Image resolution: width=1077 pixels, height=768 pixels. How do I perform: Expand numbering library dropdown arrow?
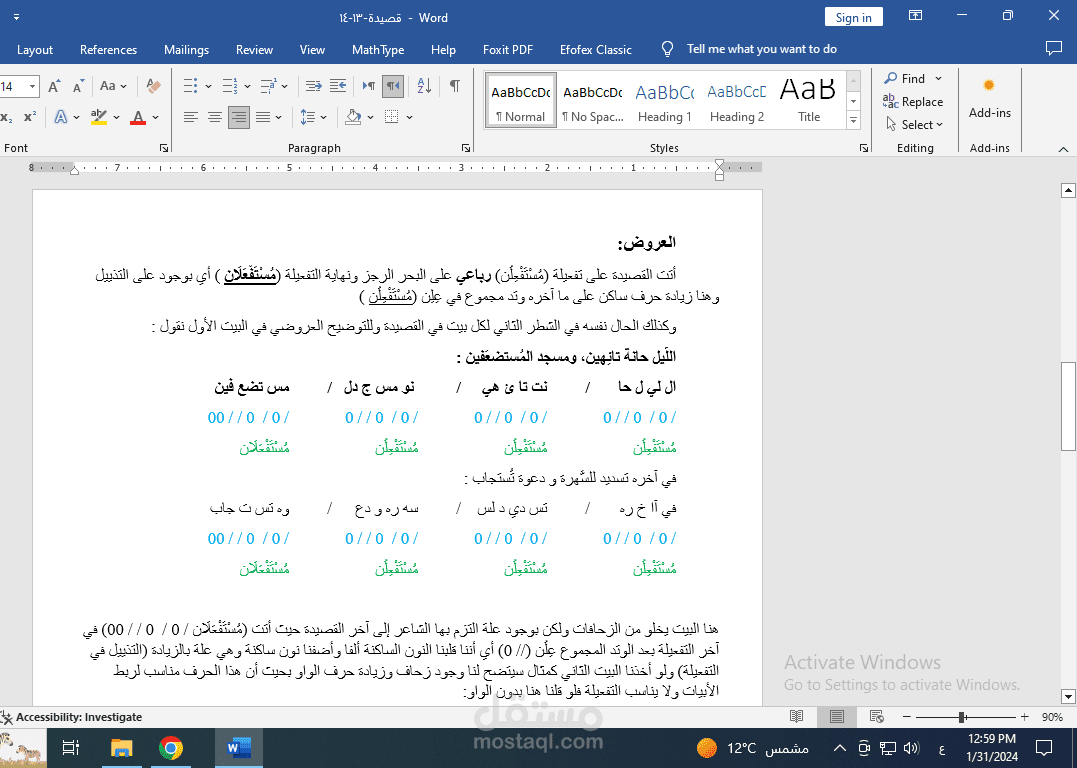247,87
